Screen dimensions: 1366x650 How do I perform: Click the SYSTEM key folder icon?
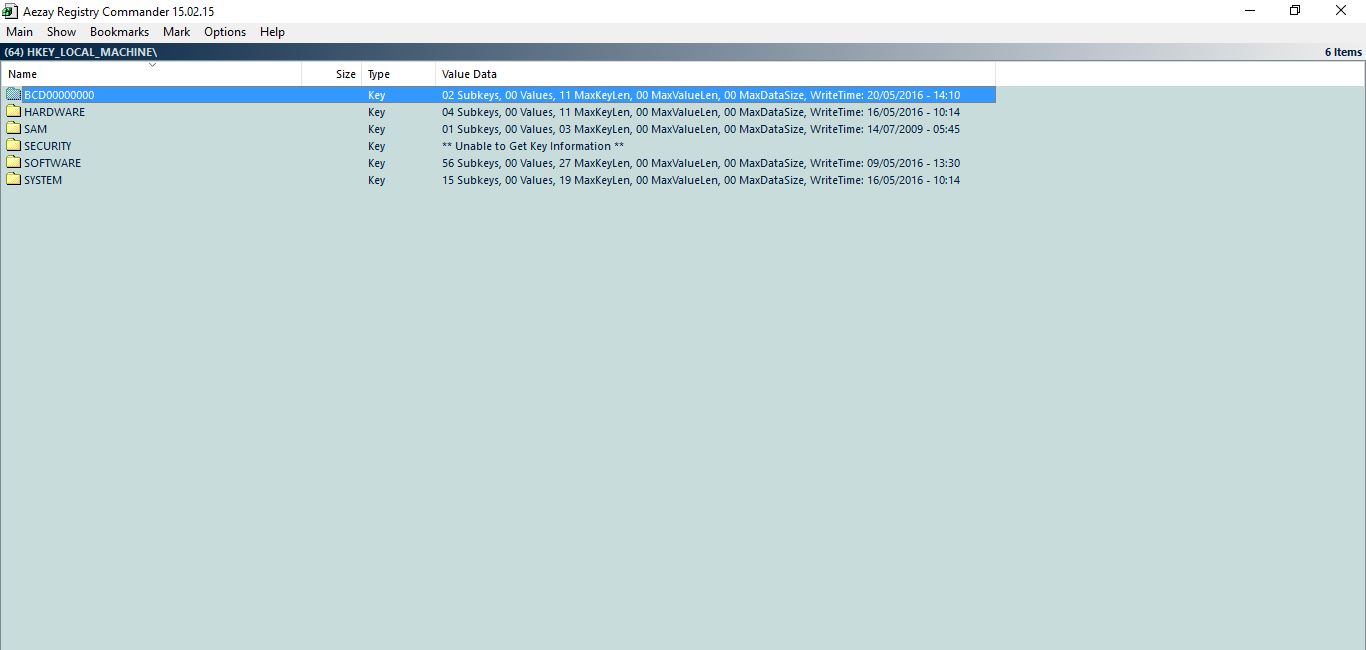[x=13, y=180]
